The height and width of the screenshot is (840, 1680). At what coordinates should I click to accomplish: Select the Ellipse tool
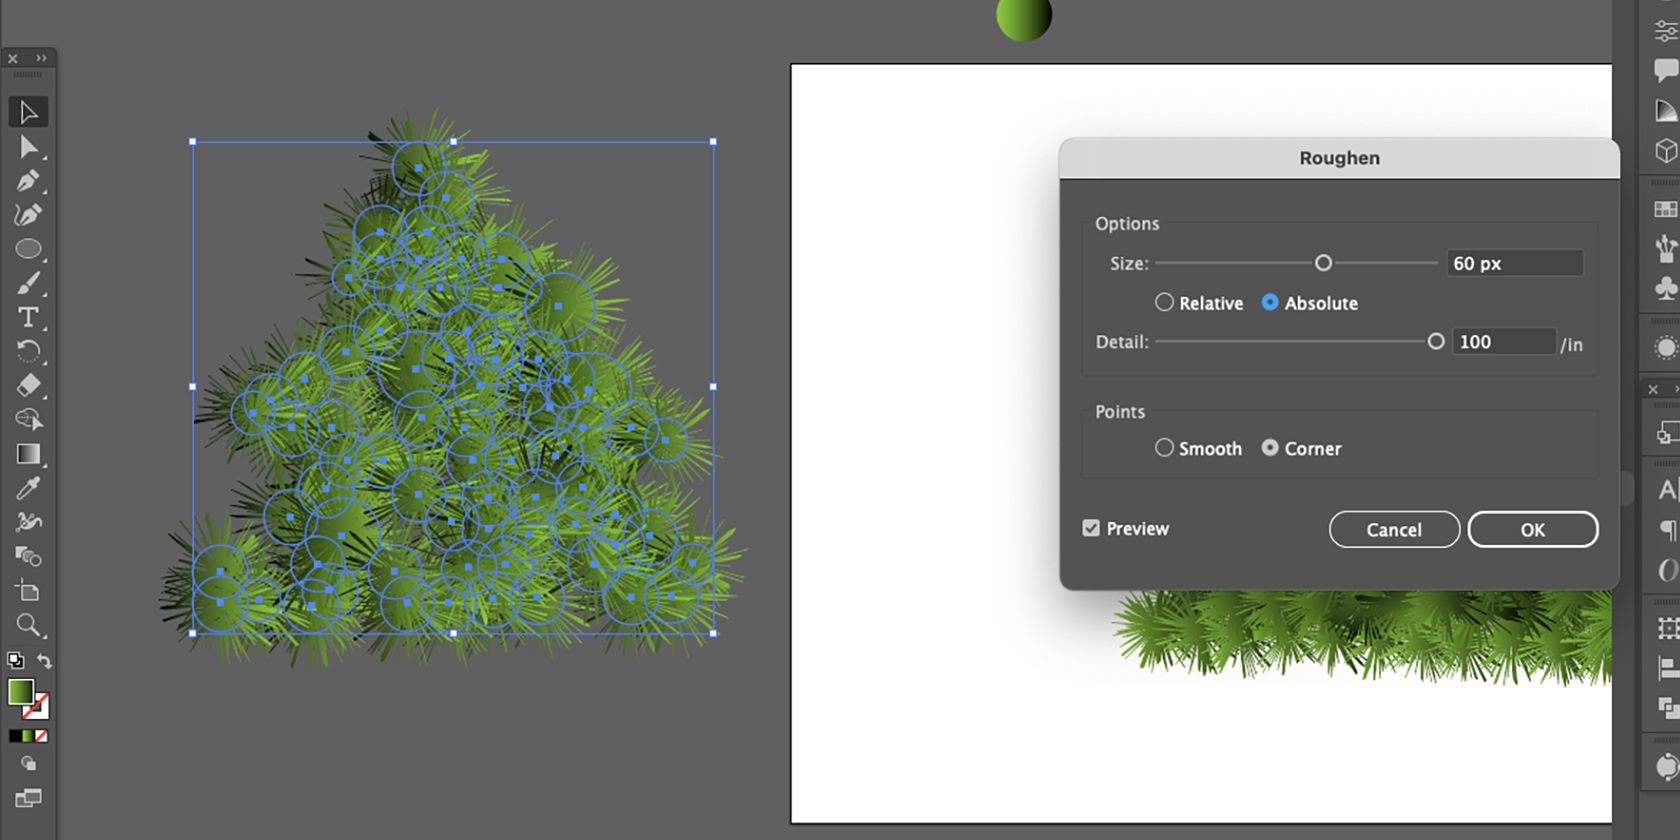click(x=28, y=249)
